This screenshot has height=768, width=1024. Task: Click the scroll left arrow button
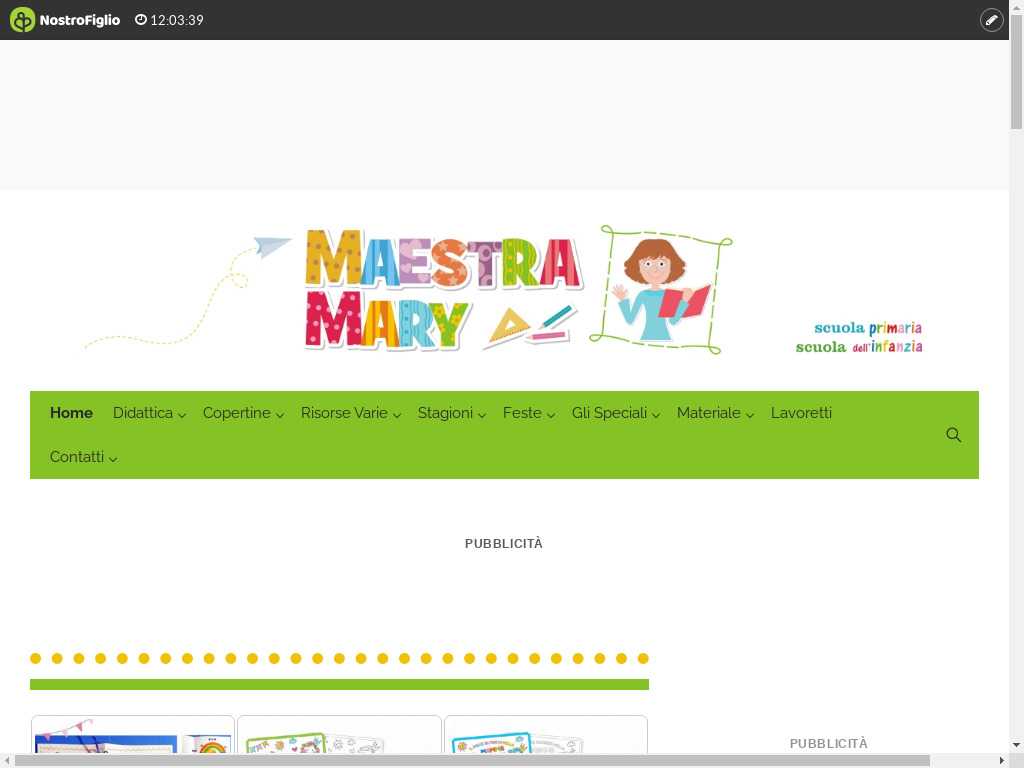pos(7,761)
